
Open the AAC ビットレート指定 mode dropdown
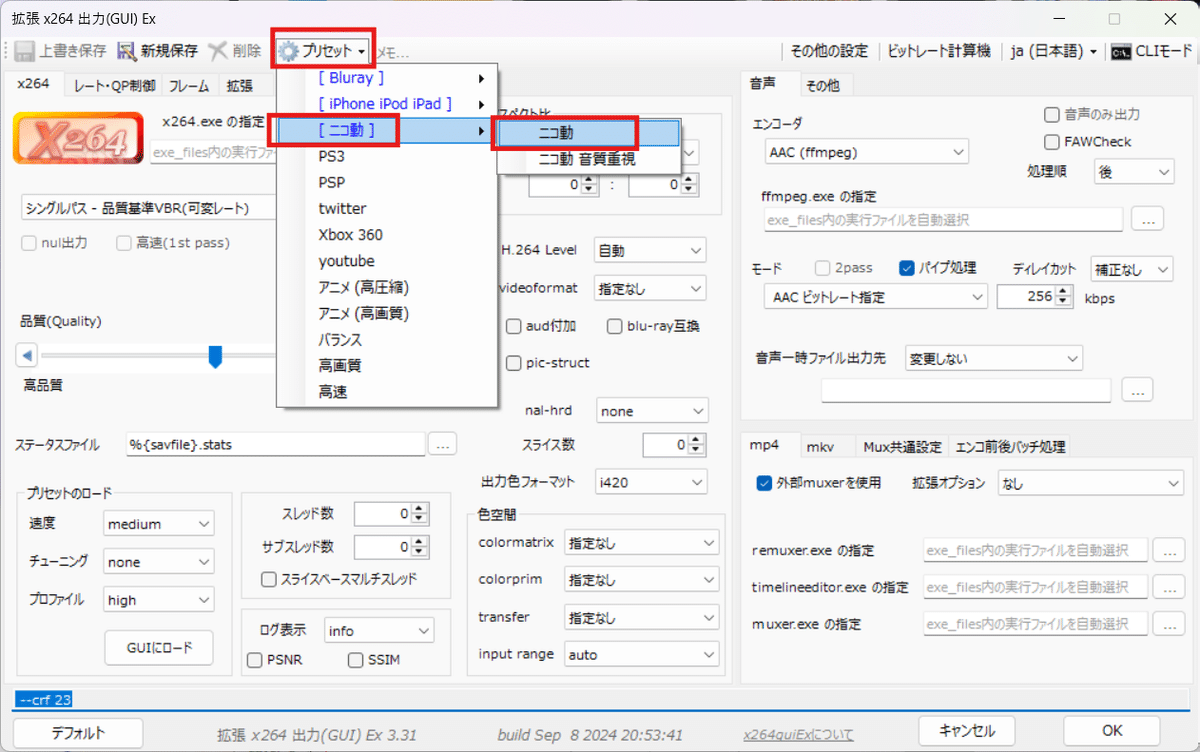tap(875, 297)
